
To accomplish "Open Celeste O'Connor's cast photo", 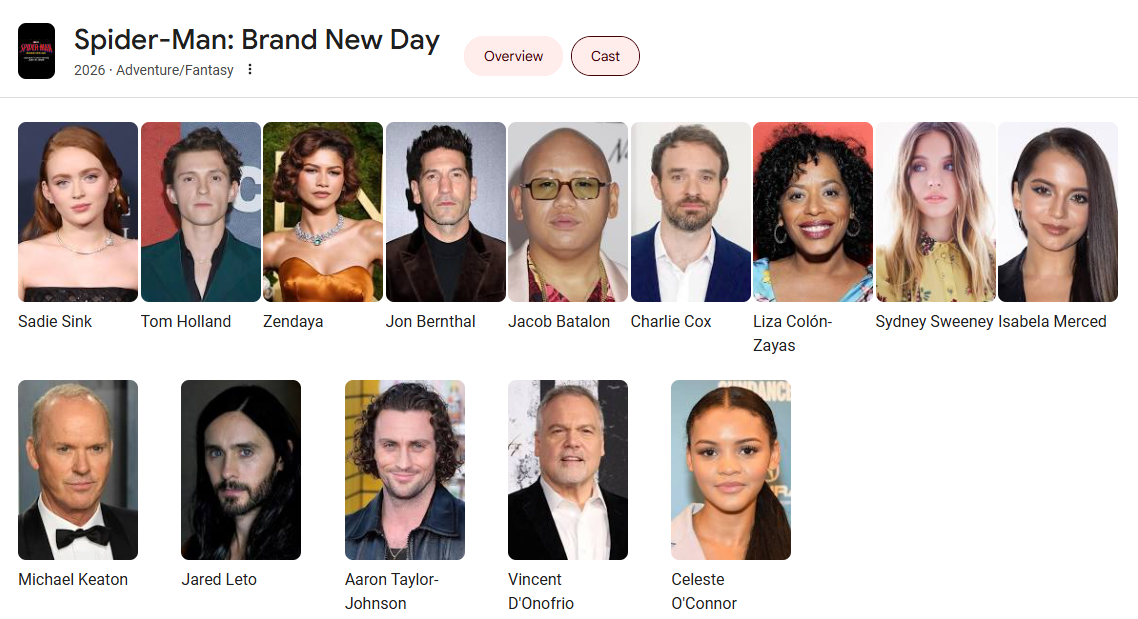I will click(731, 470).
